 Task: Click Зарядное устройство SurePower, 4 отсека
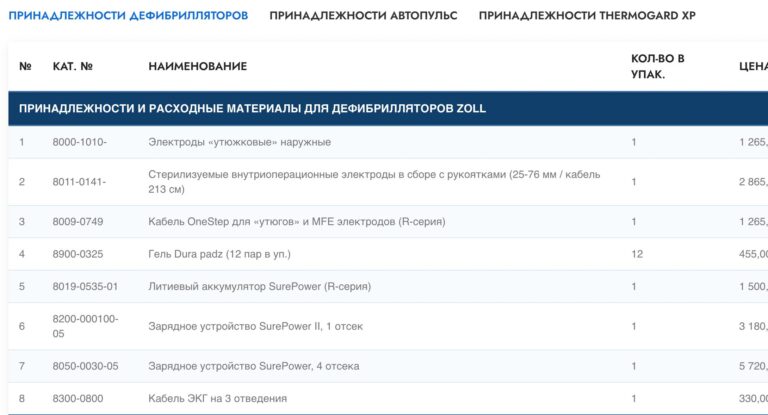point(254,366)
